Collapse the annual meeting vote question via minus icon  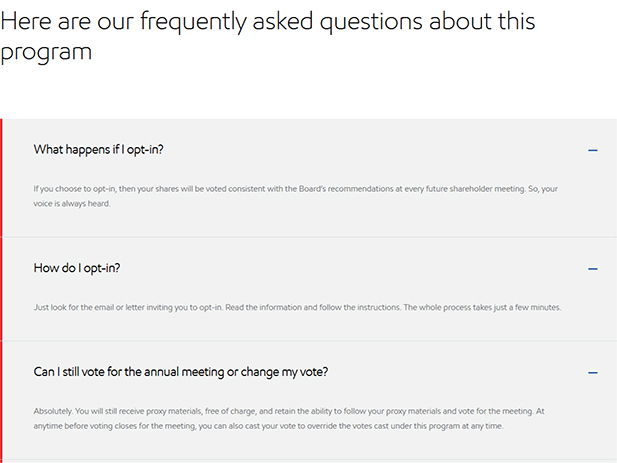pos(592,372)
